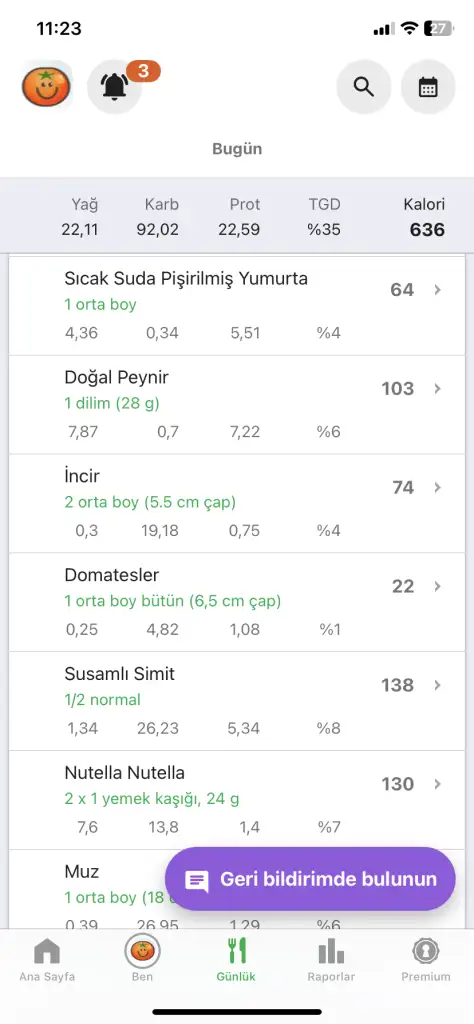Expand İncir entry chevron
Image resolution: width=474 pixels, height=1024 pixels.
pyautogui.click(x=437, y=487)
